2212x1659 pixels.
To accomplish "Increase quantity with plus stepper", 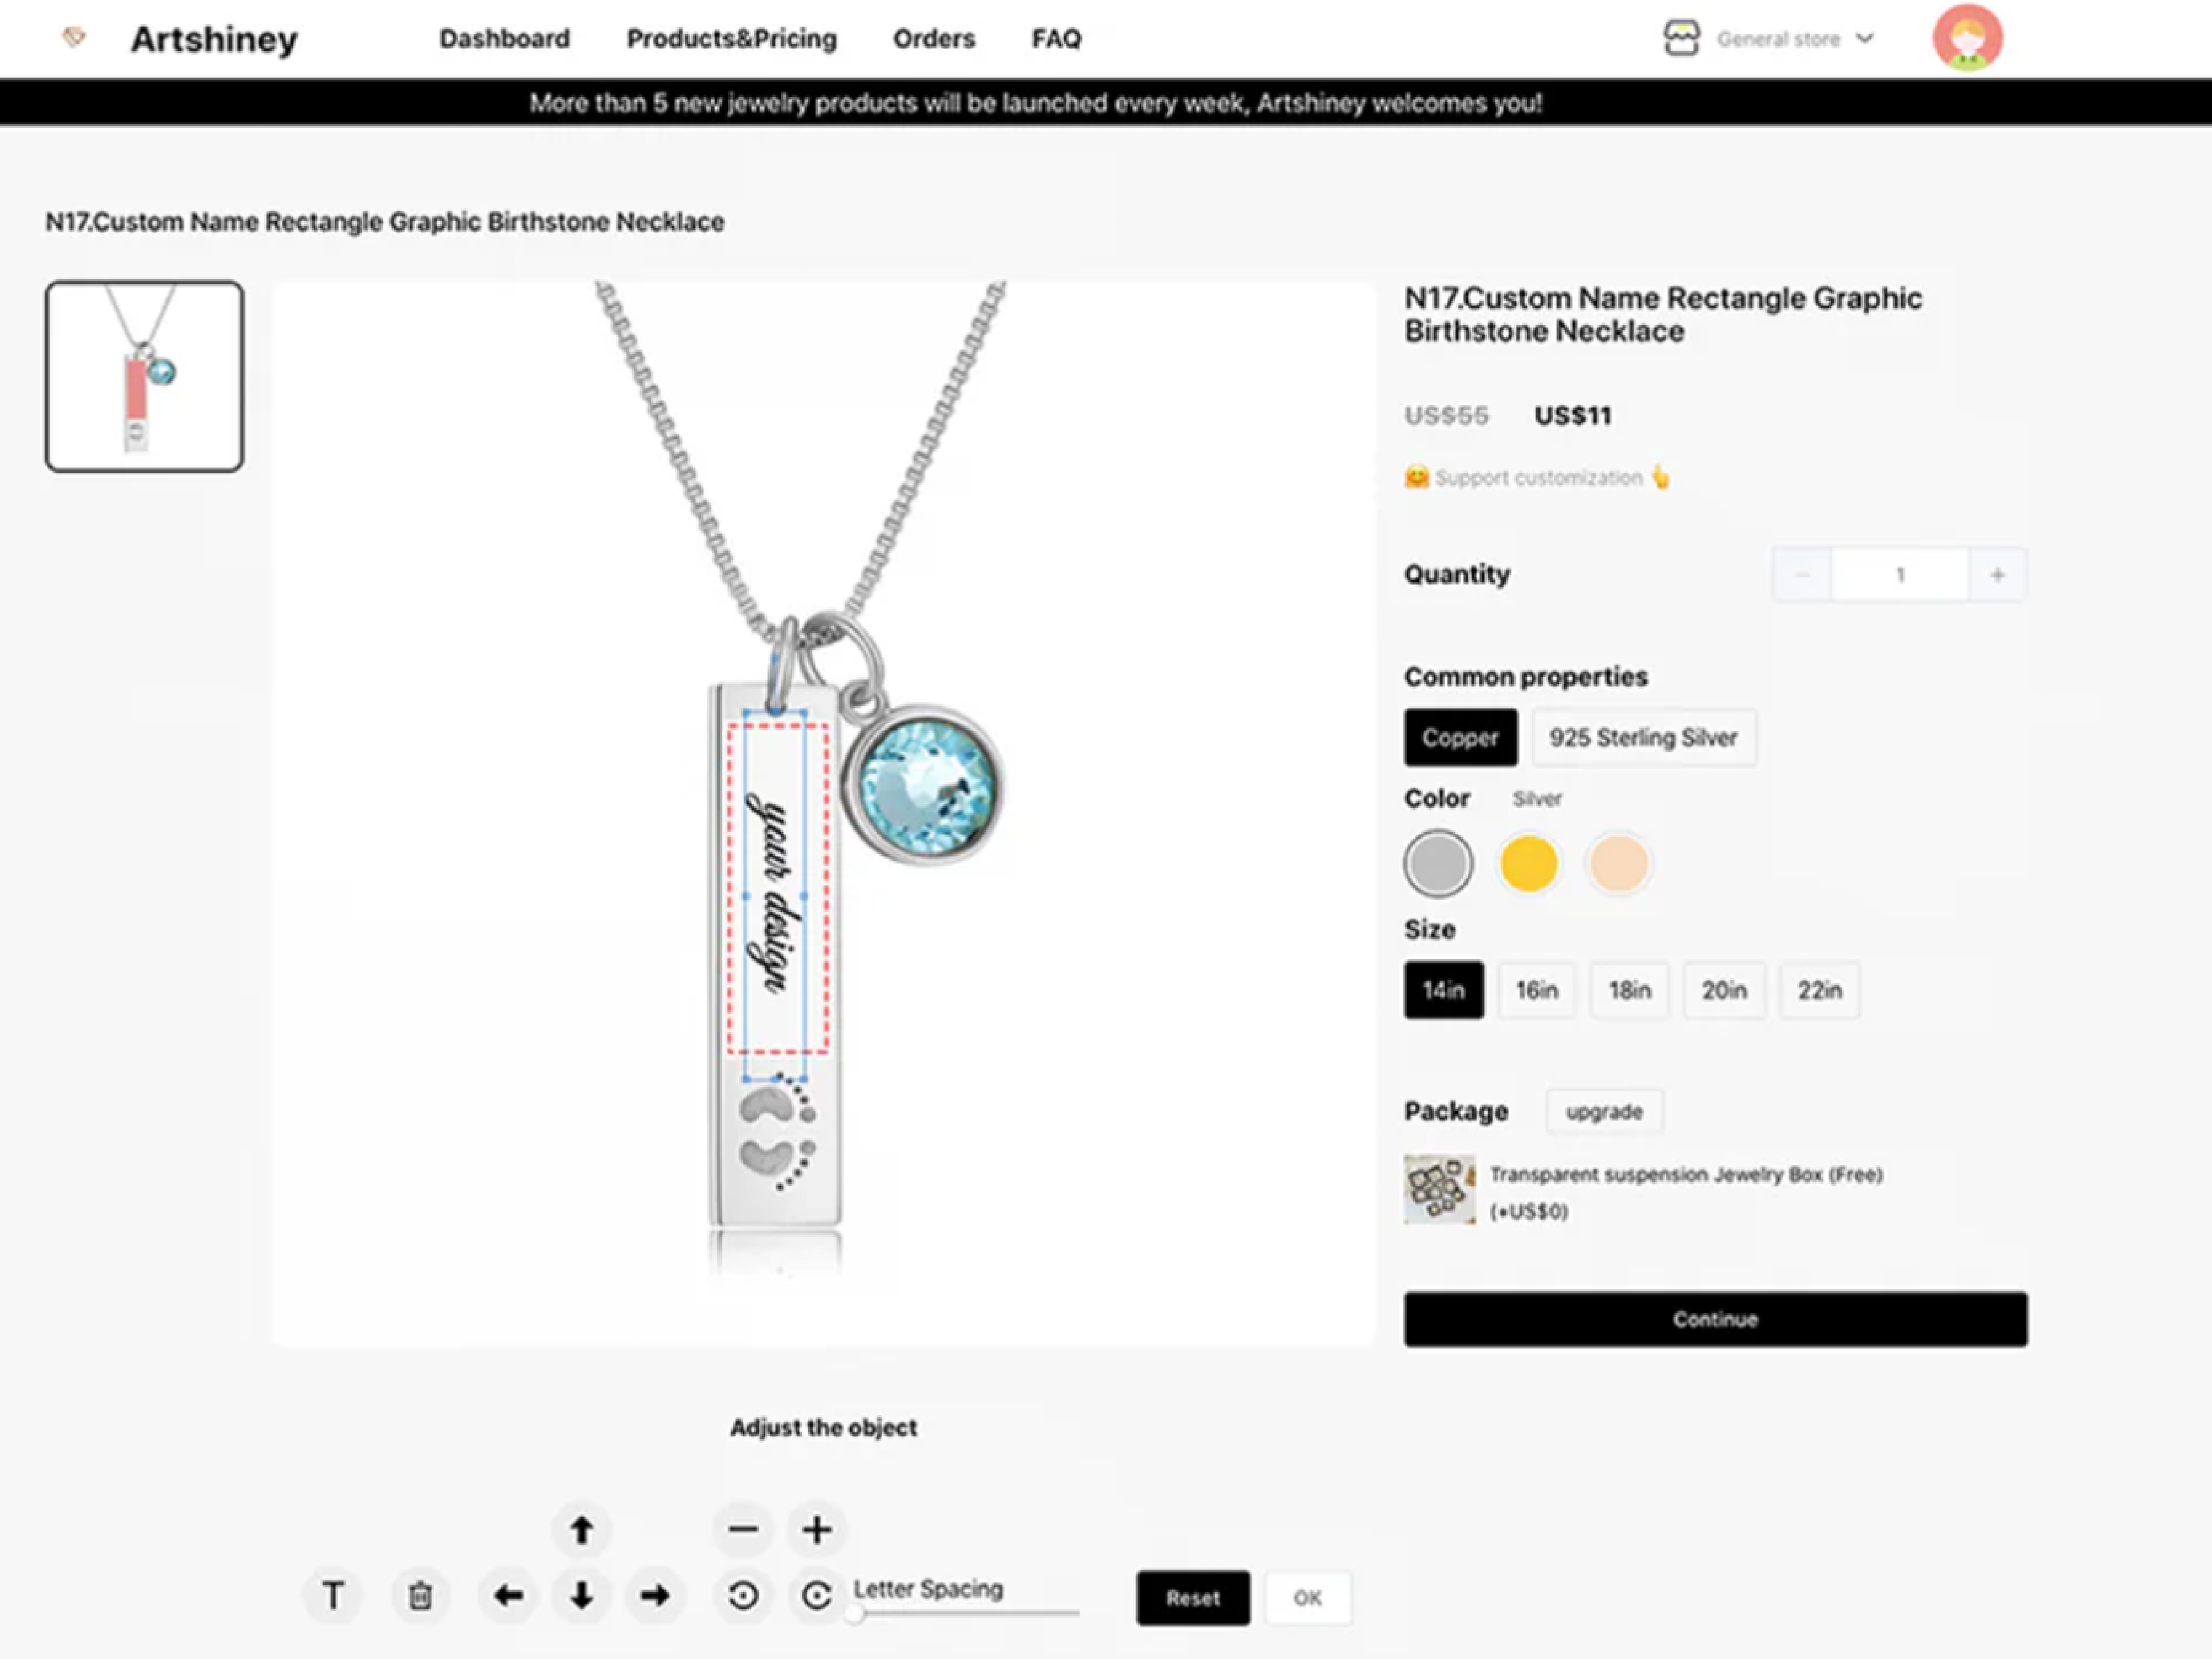I will pos(1997,575).
